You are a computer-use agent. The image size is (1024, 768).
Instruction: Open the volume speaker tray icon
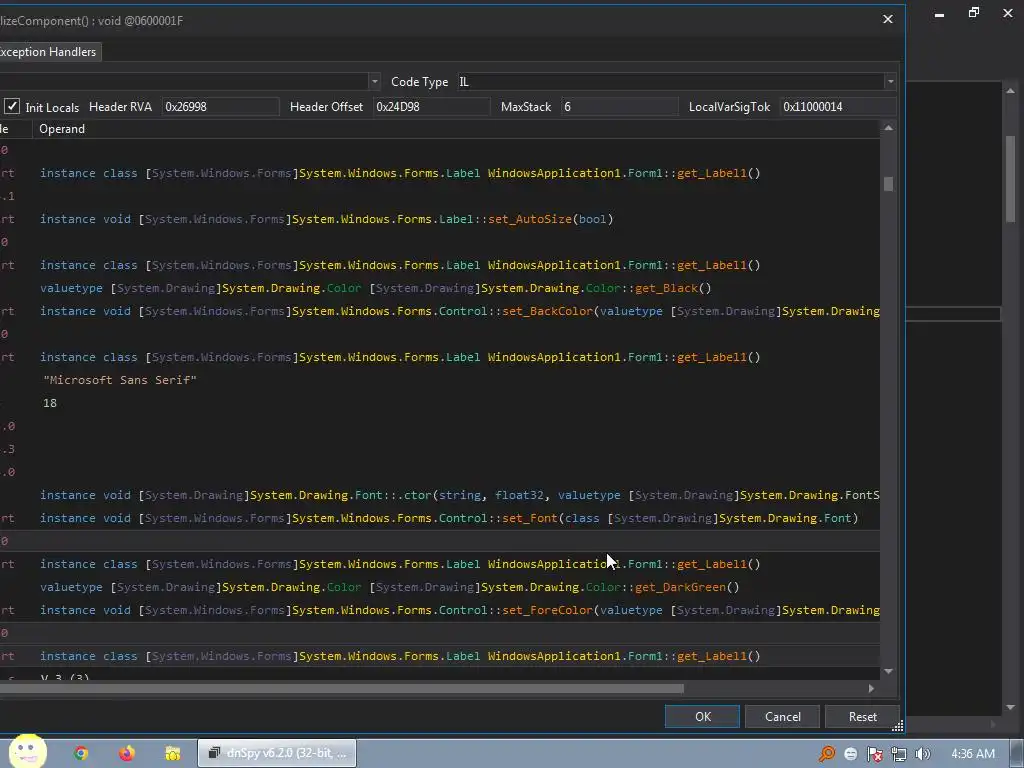click(x=922, y=754)
